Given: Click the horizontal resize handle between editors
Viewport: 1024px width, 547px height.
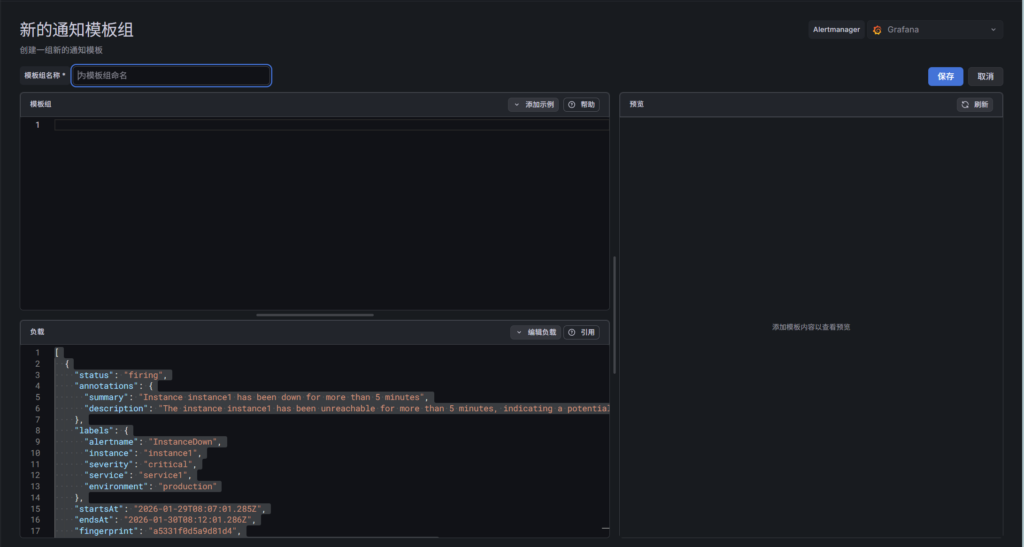Looking at the screenshot, I should (315, 315).
